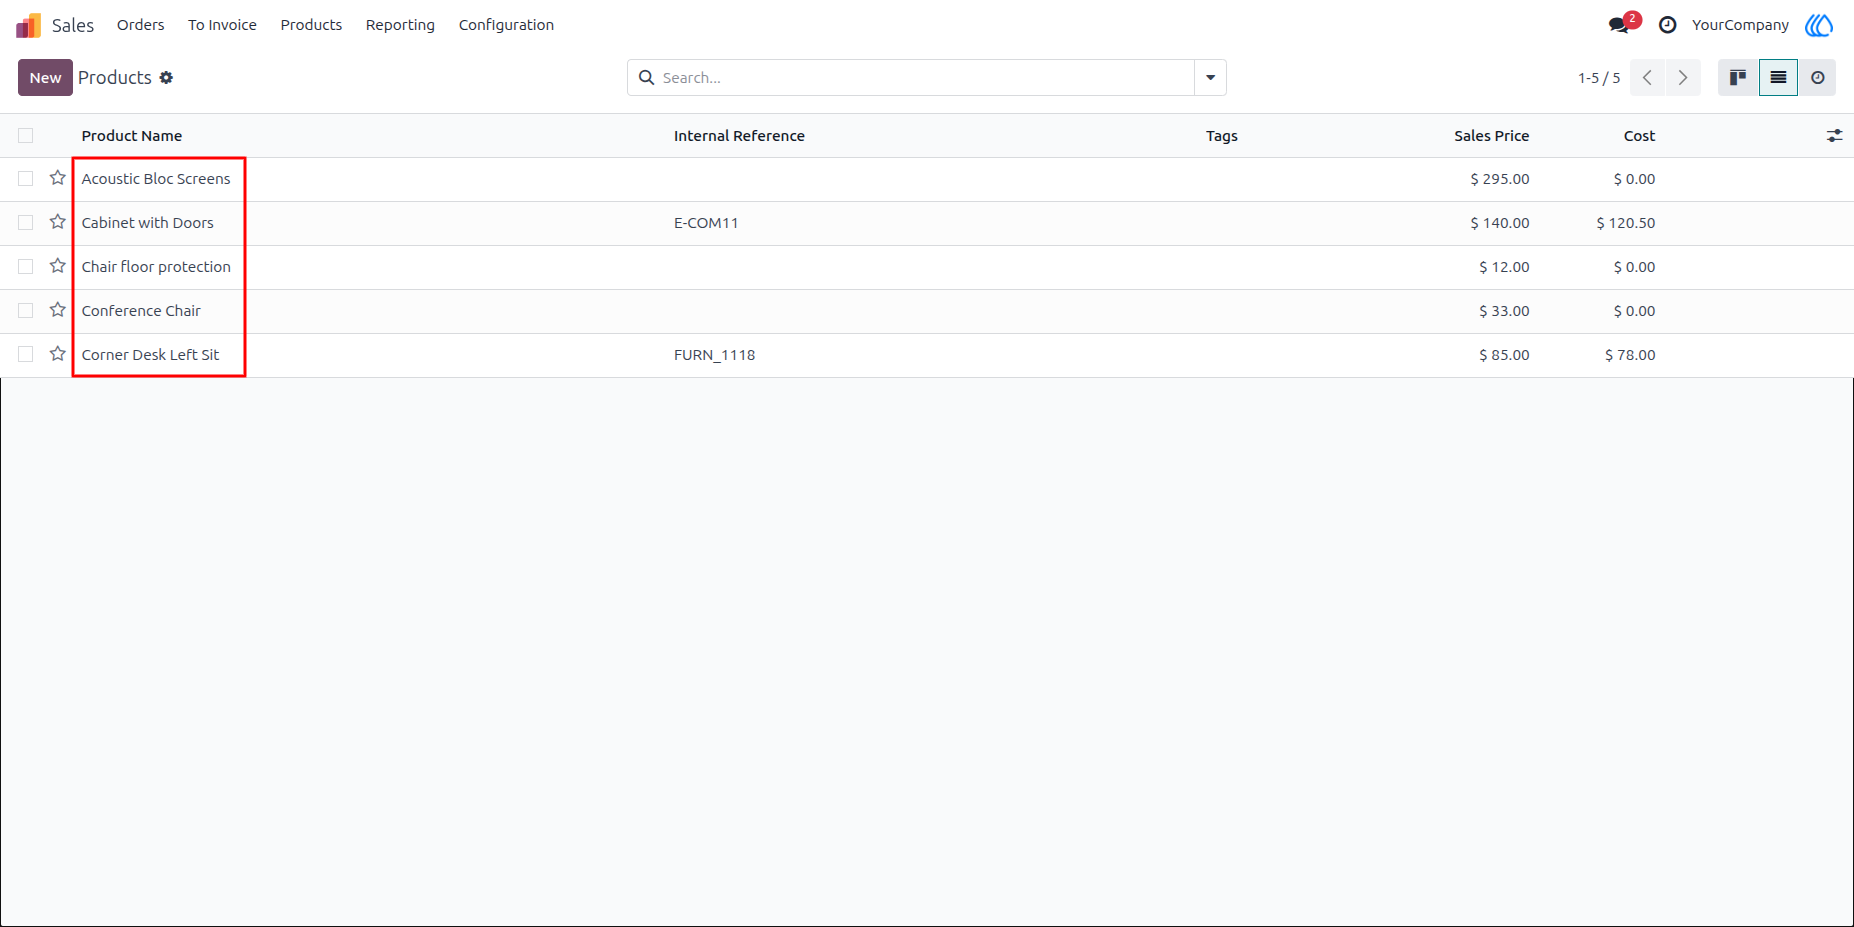Star the Chair floor protection product
Image resolution: width=1854 pixels, height=927 pixels.
(58, 266)
